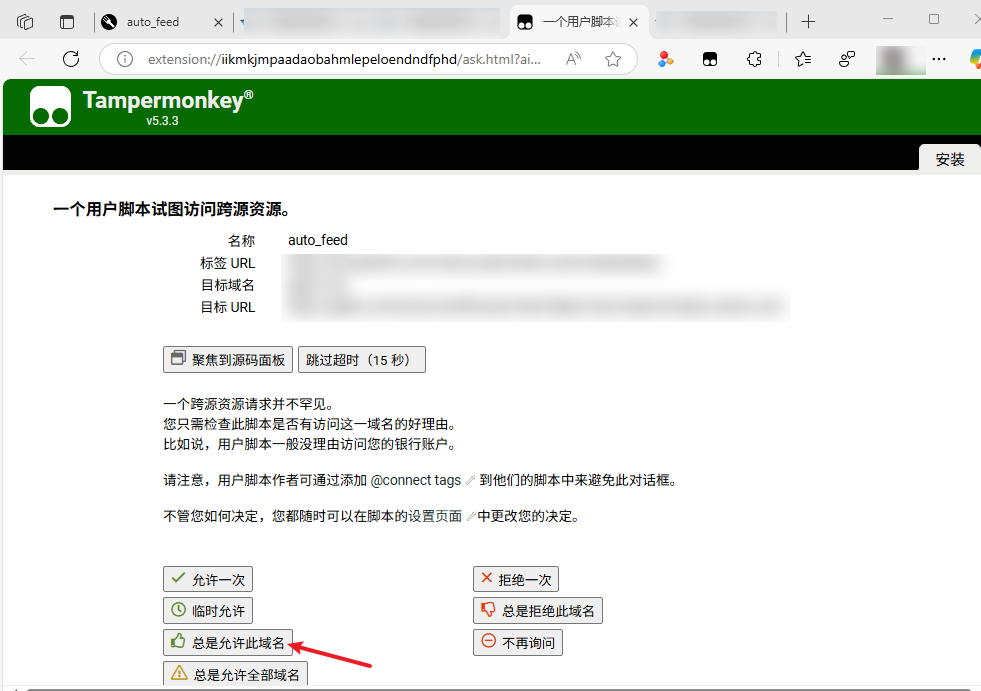Viewport: 981px width, 691px height.
Task: Choose 允许一次 to allow once
Action: 208,579
